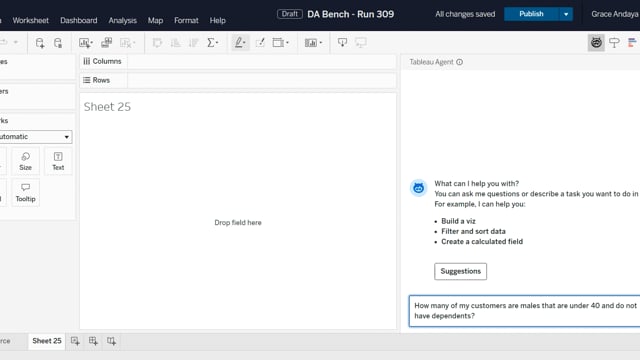Click the Text mark card
Image resolution: width=640 pixels, height=360 pixels.
[58, 162]
